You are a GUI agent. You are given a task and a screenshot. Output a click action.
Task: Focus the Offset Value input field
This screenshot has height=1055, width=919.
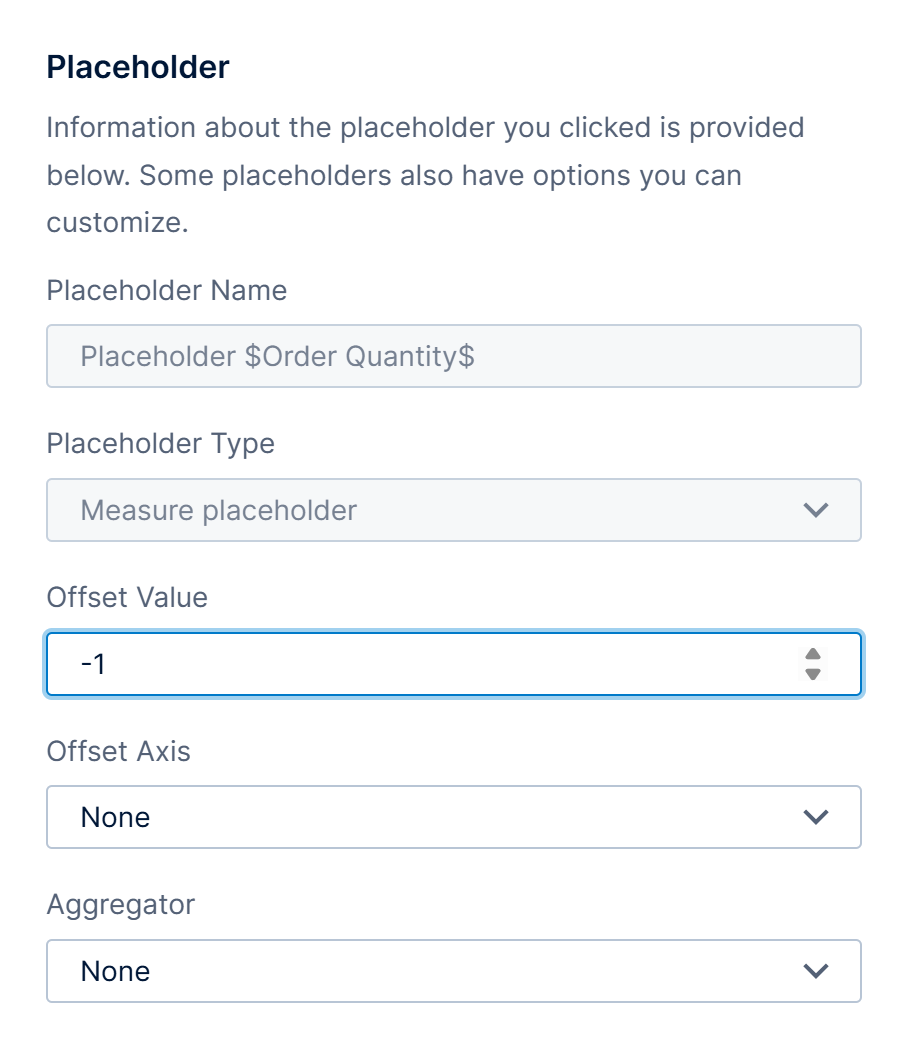point(430,664)
